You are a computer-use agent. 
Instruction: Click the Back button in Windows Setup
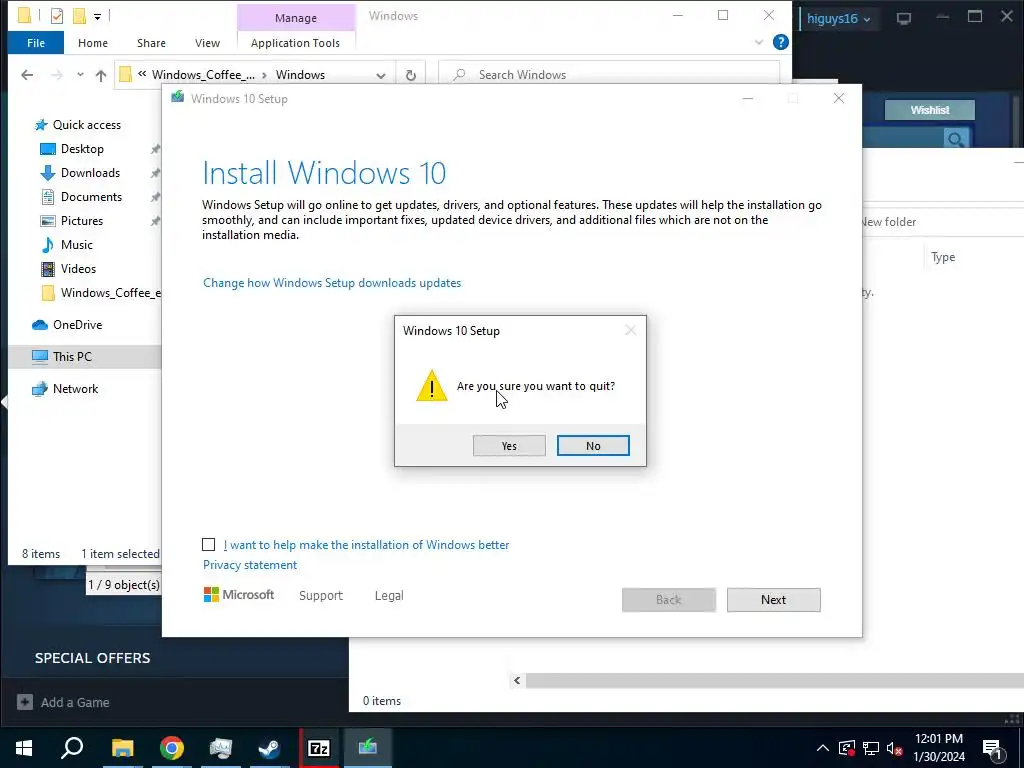(669, 600)
